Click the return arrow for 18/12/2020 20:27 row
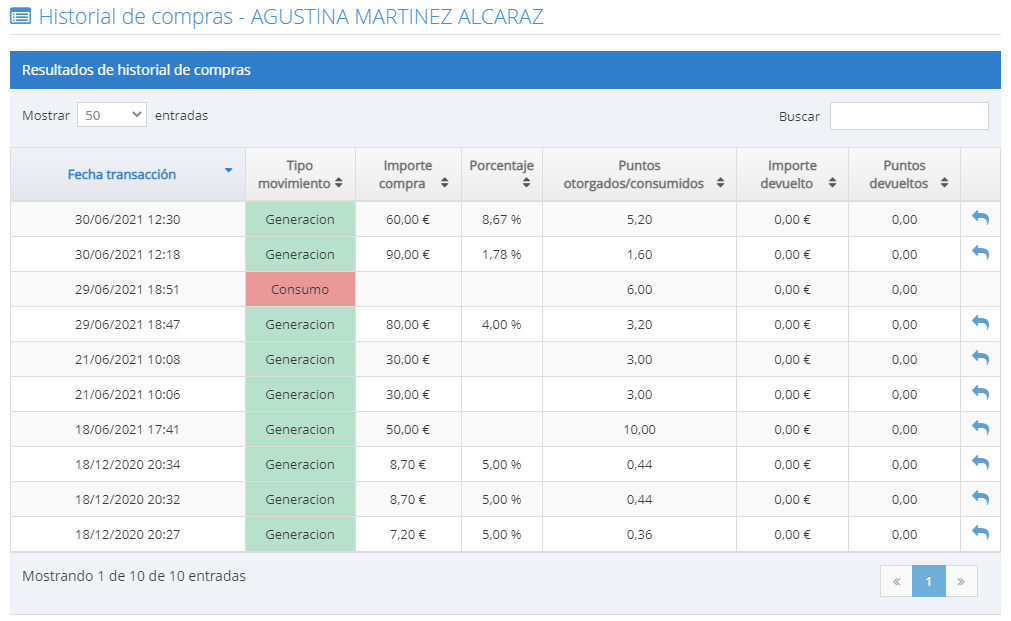The image size is (1011, 621). point(980,533)
